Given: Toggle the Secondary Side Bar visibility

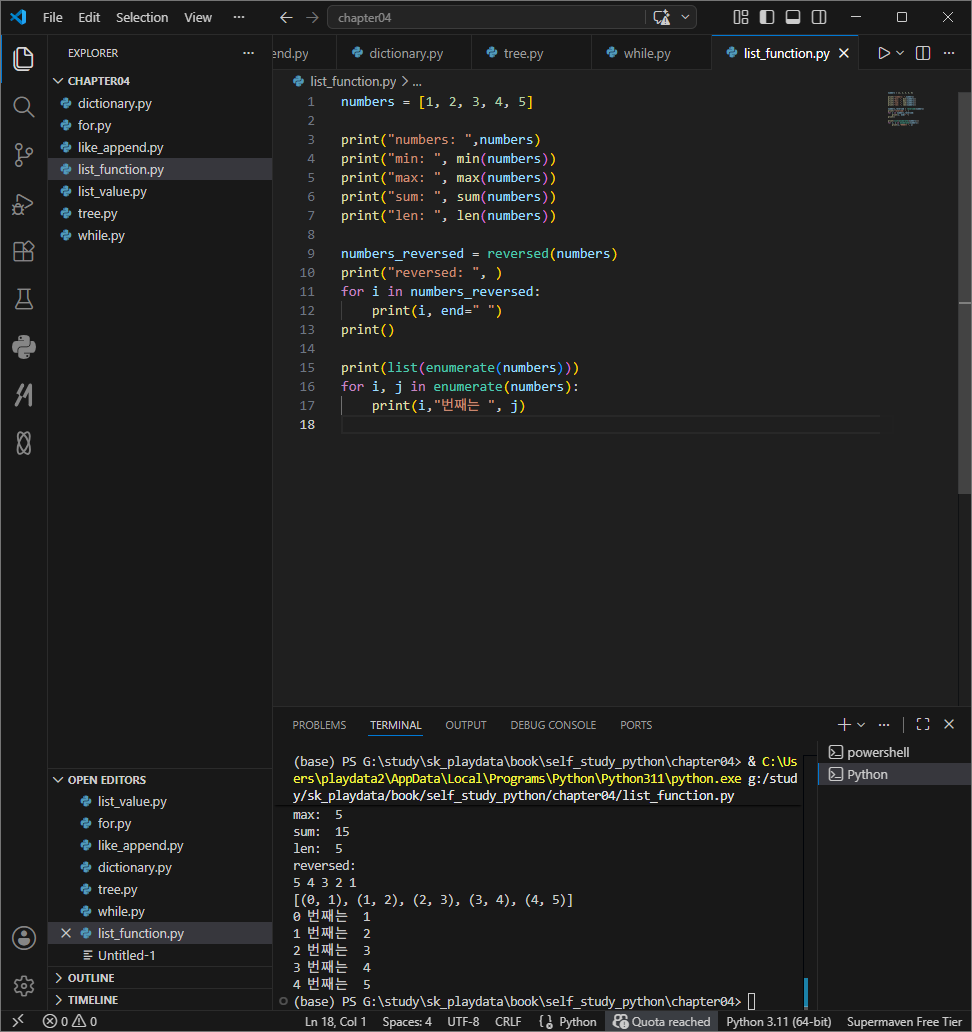Looking at the screenshot, I should coord(819,17).
